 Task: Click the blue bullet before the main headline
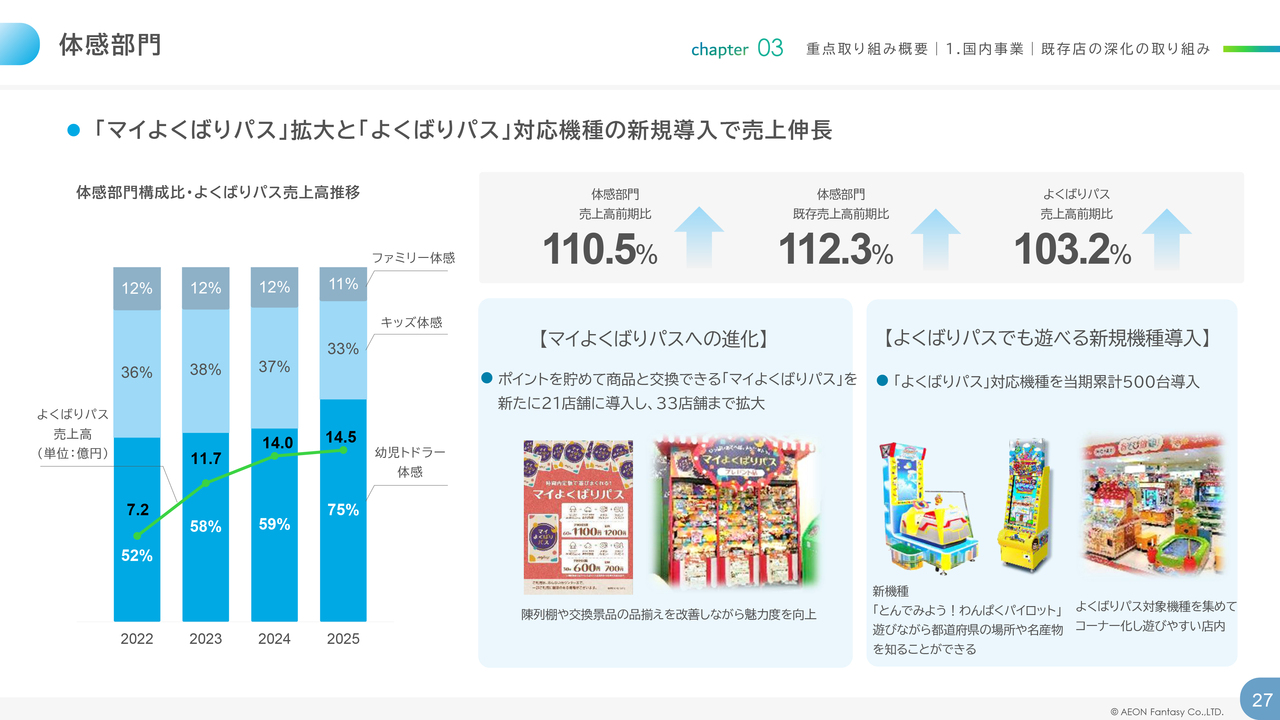coord(72,131)
